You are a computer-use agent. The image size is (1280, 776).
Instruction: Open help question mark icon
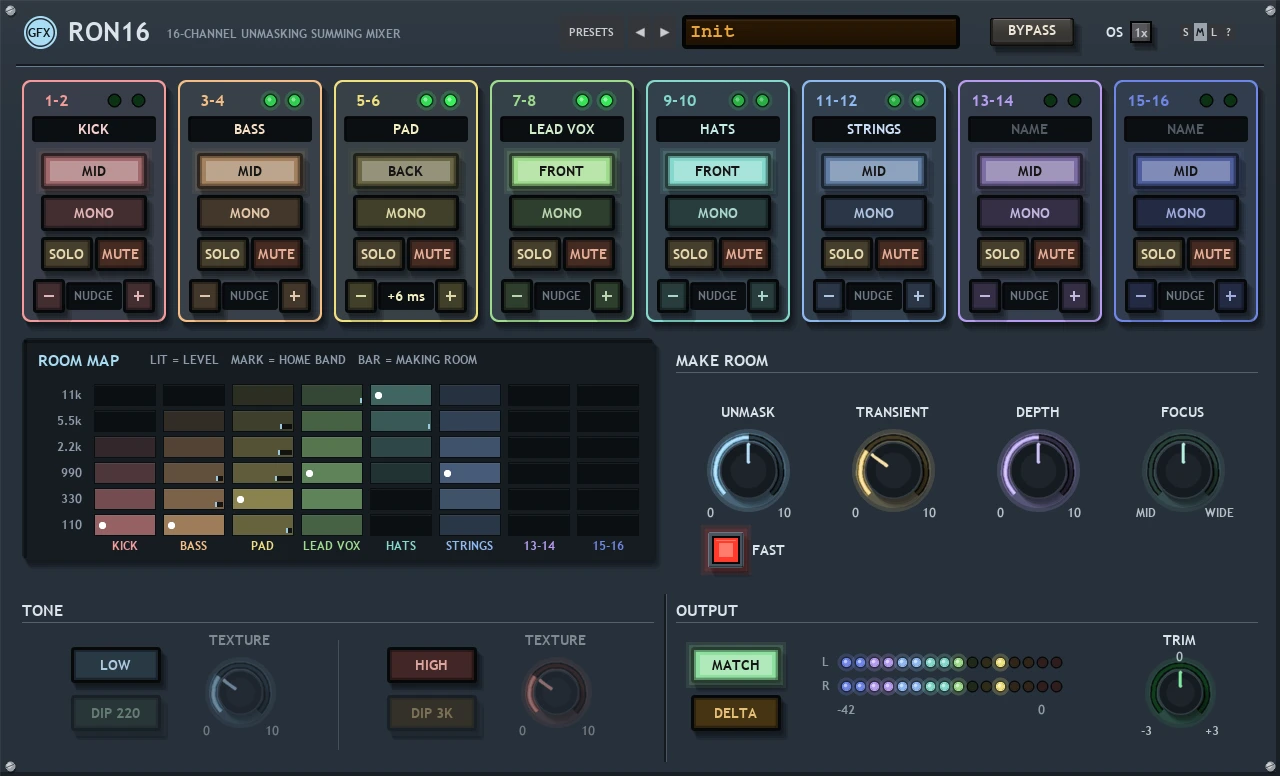[1228, 32]
